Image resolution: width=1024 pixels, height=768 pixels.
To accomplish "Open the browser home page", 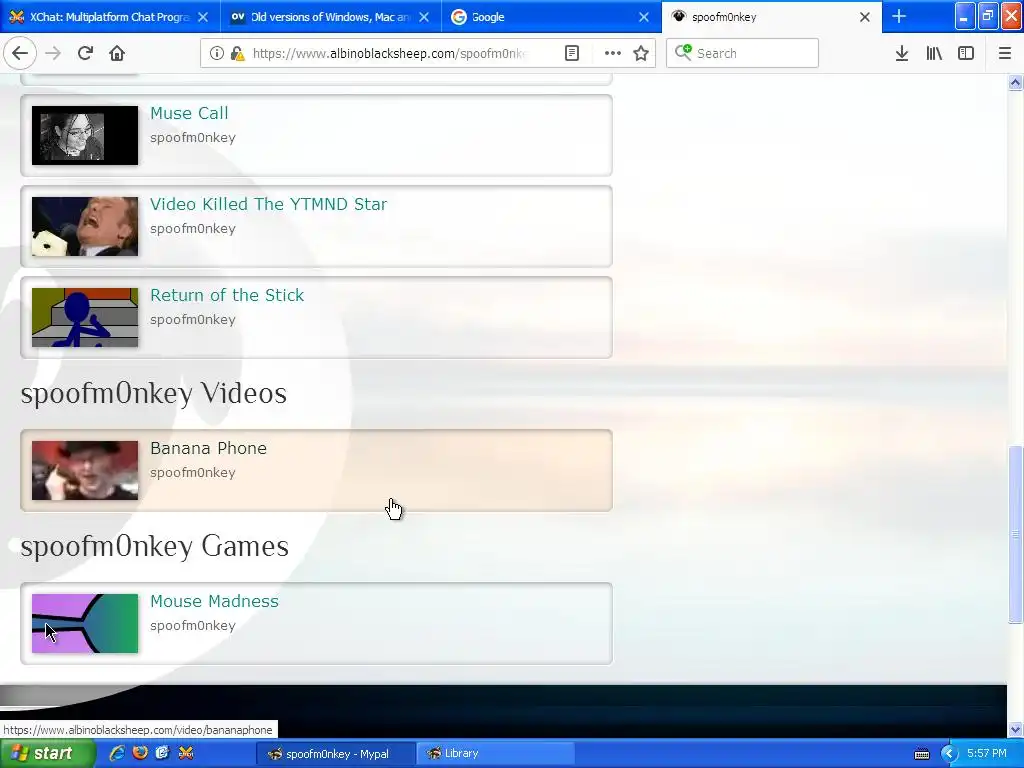I will tap(117, 53).
